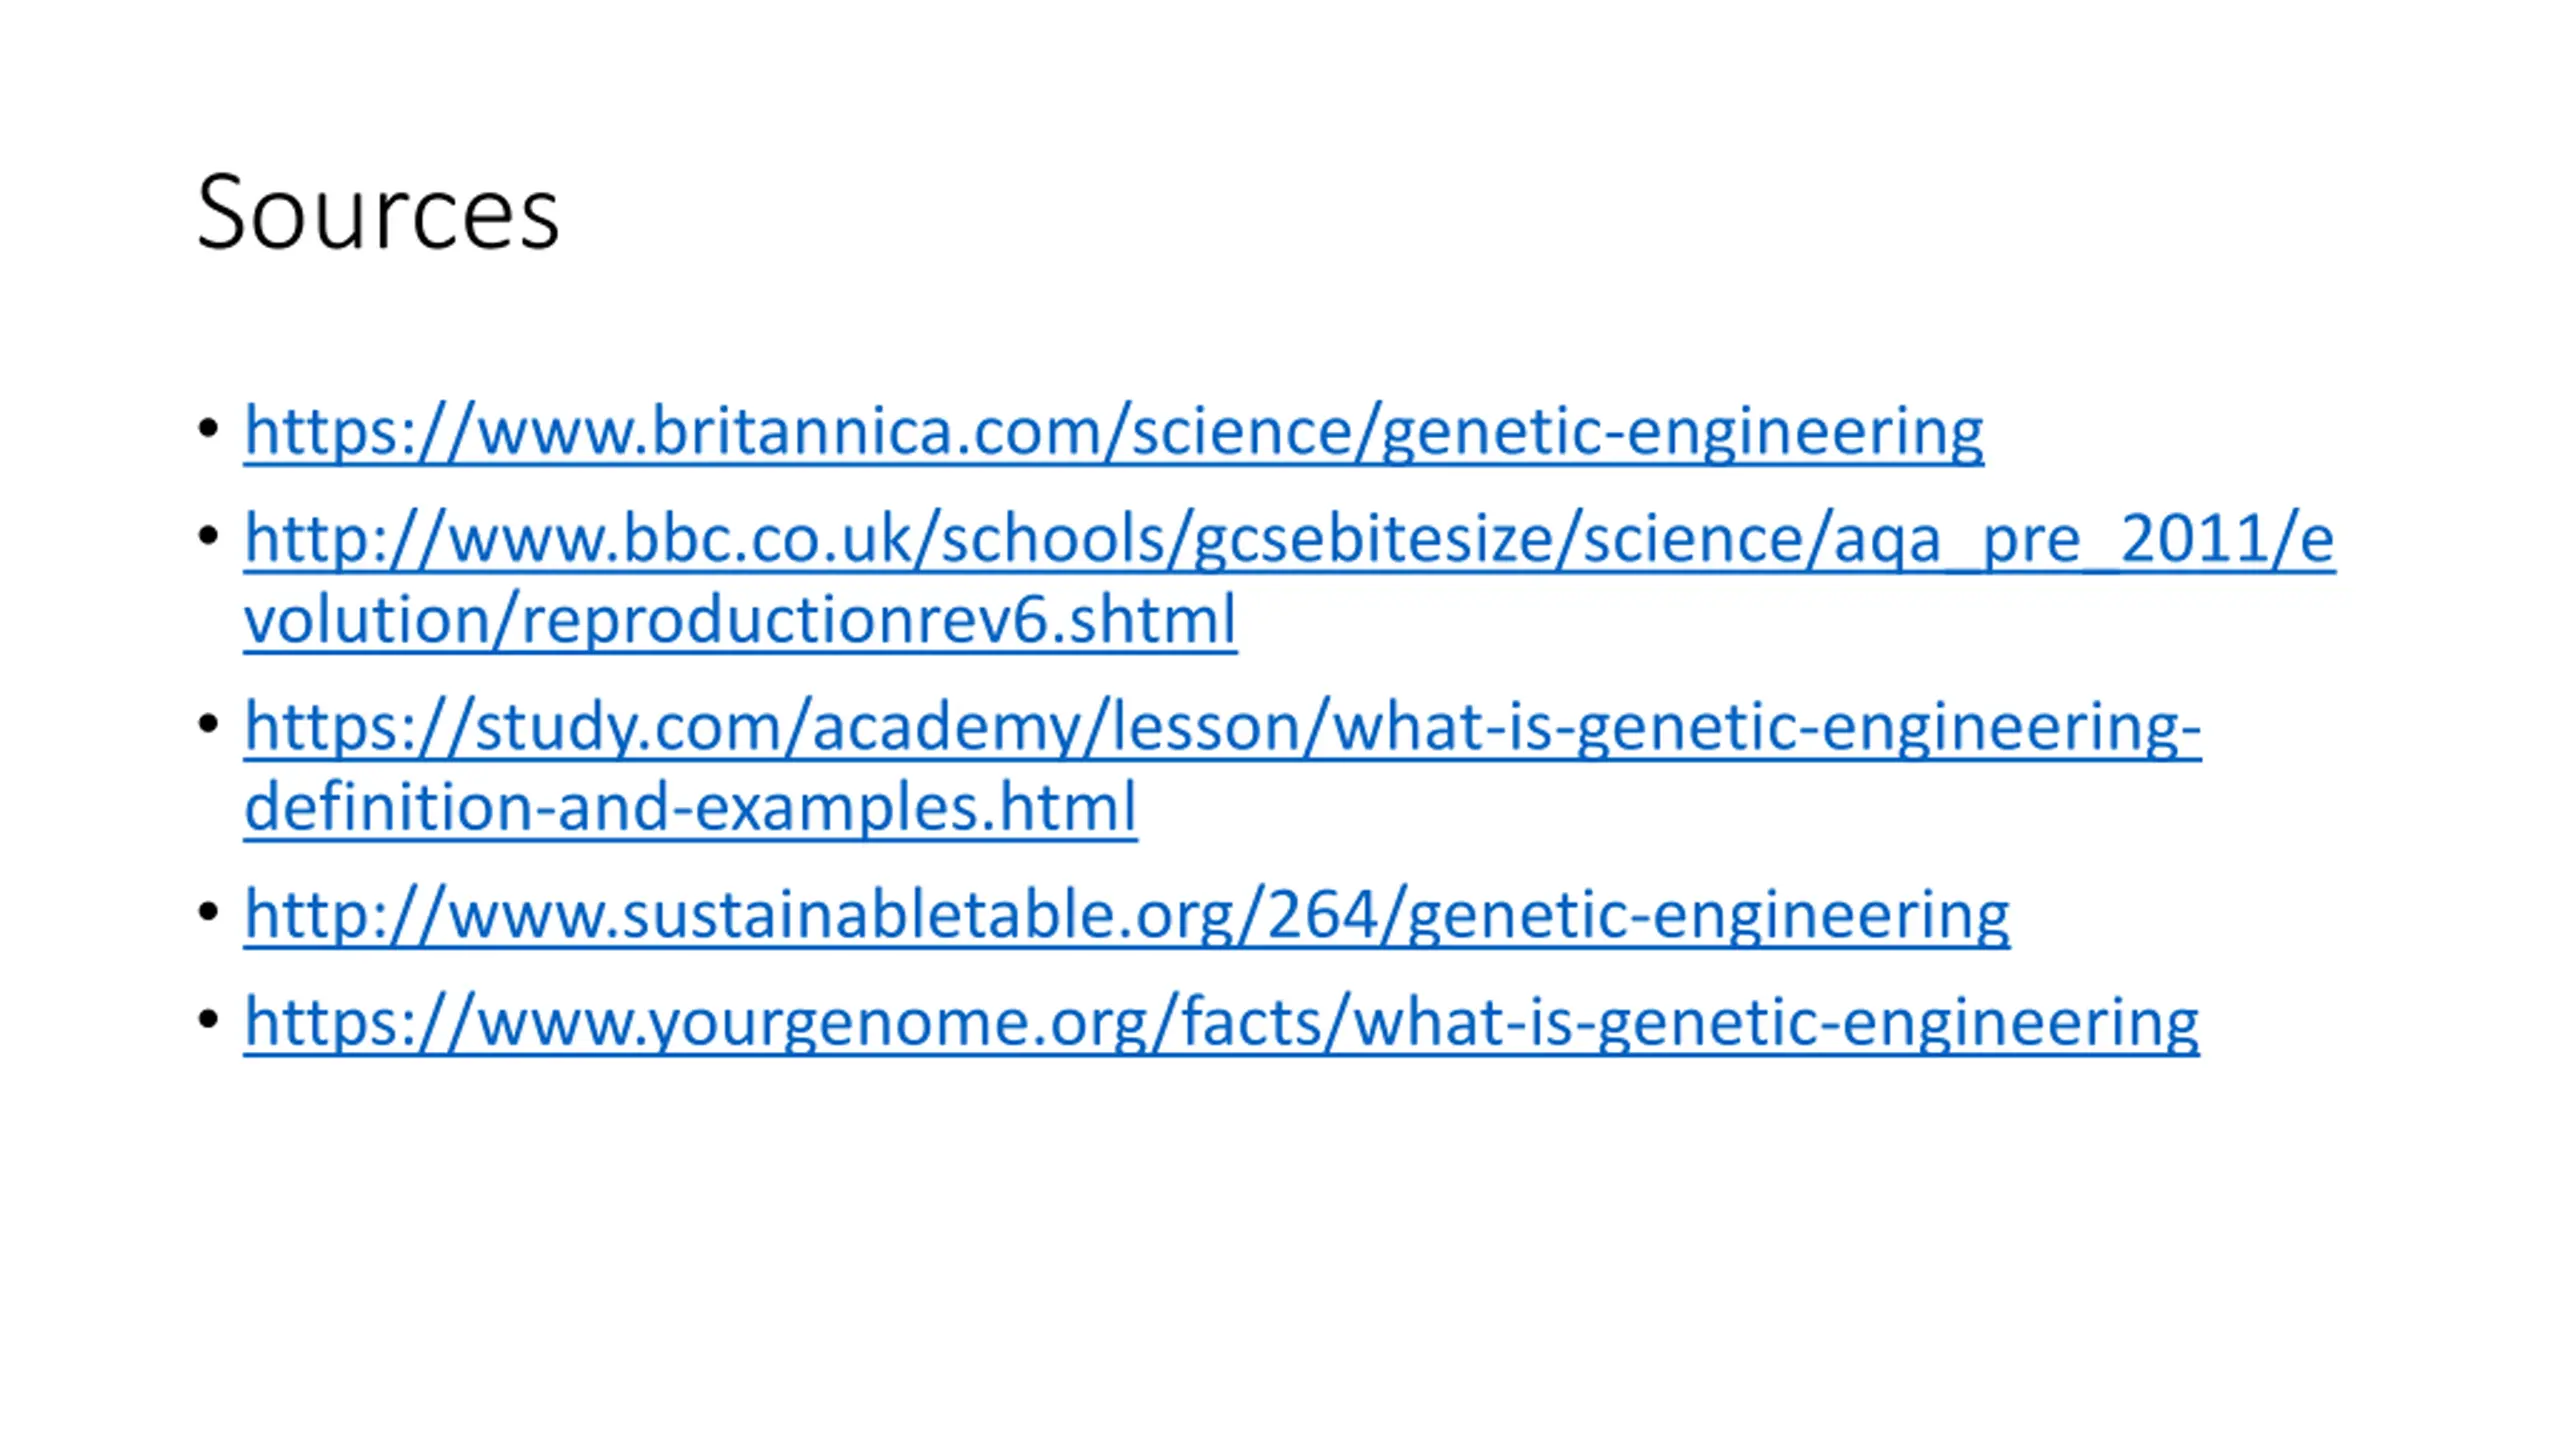Click the "volution/reproductionrev6.shtml" wrapped line
The width and height of the screenshot is (2560, 1440).
click(x=740, y=621)
